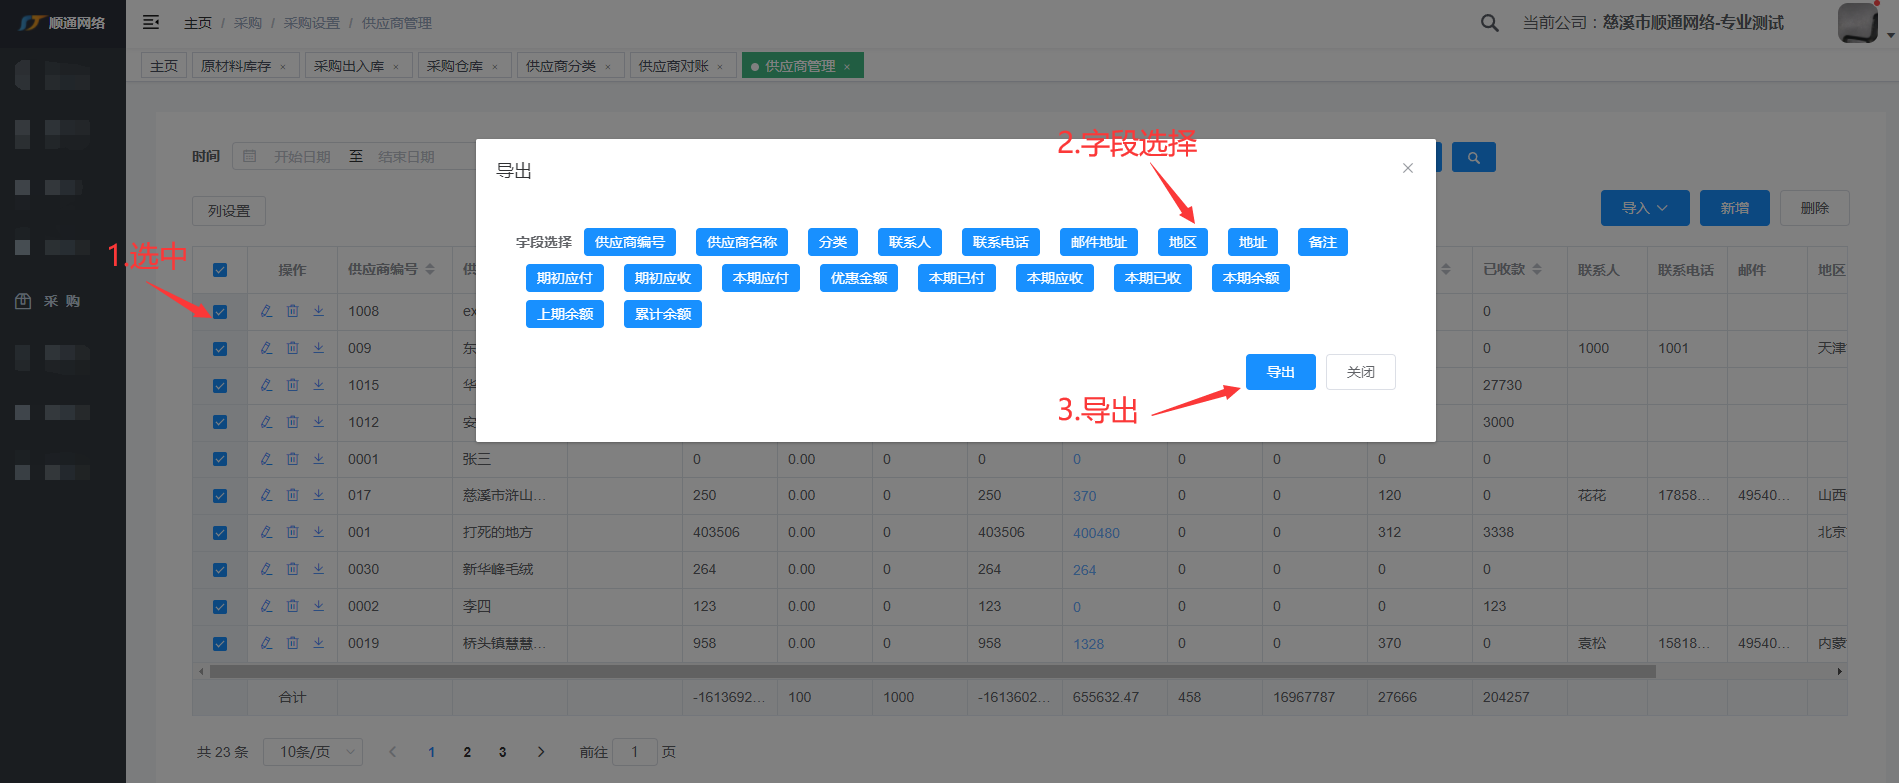Click download icon for supplier 1015
The height and width of the screenshot is (783, 1899).
click(318, 385)
